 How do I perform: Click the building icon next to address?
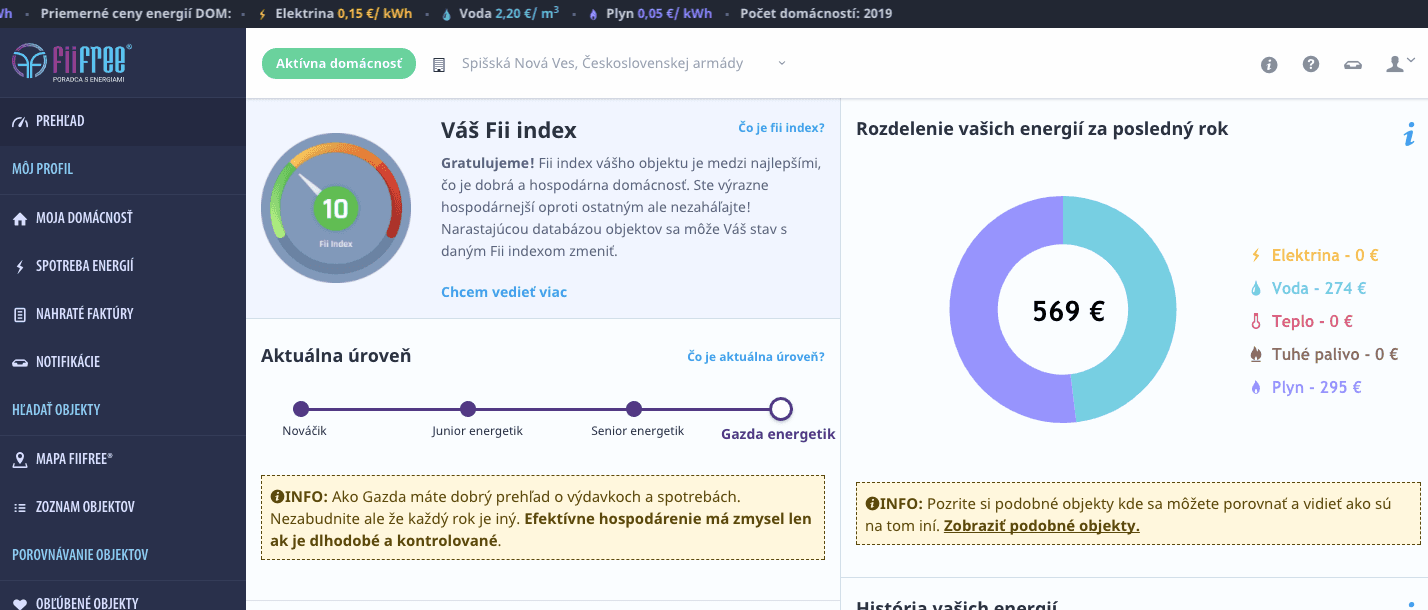pyautogui.click(x=438, y=65)
